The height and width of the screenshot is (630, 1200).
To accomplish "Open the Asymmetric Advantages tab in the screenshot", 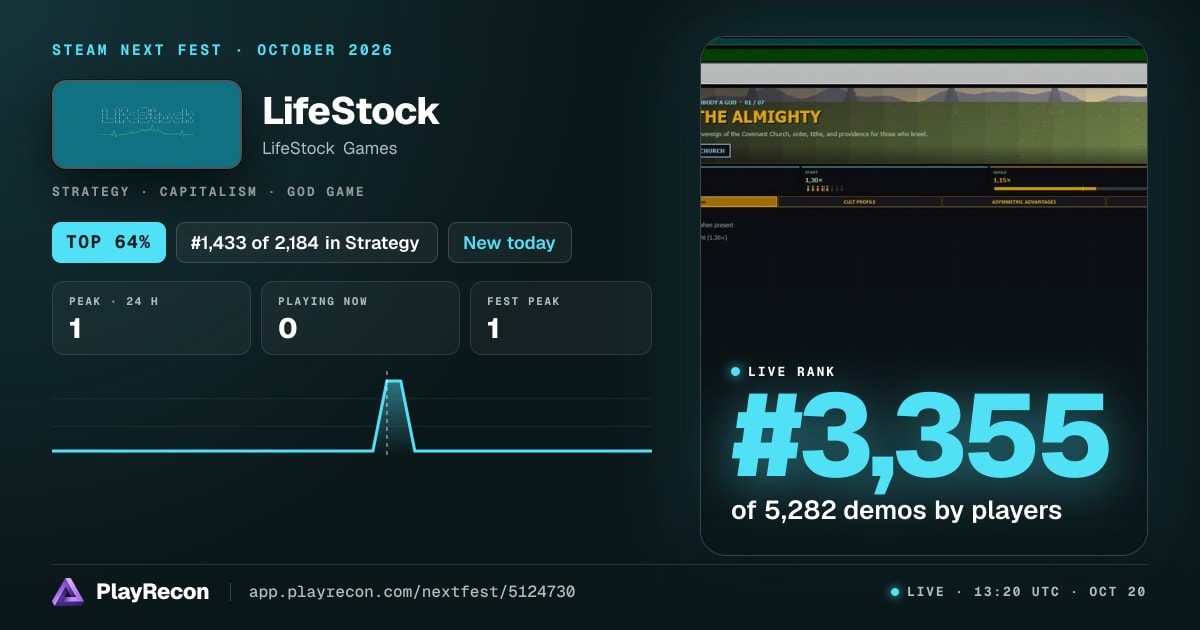I will pos(1024,201).
